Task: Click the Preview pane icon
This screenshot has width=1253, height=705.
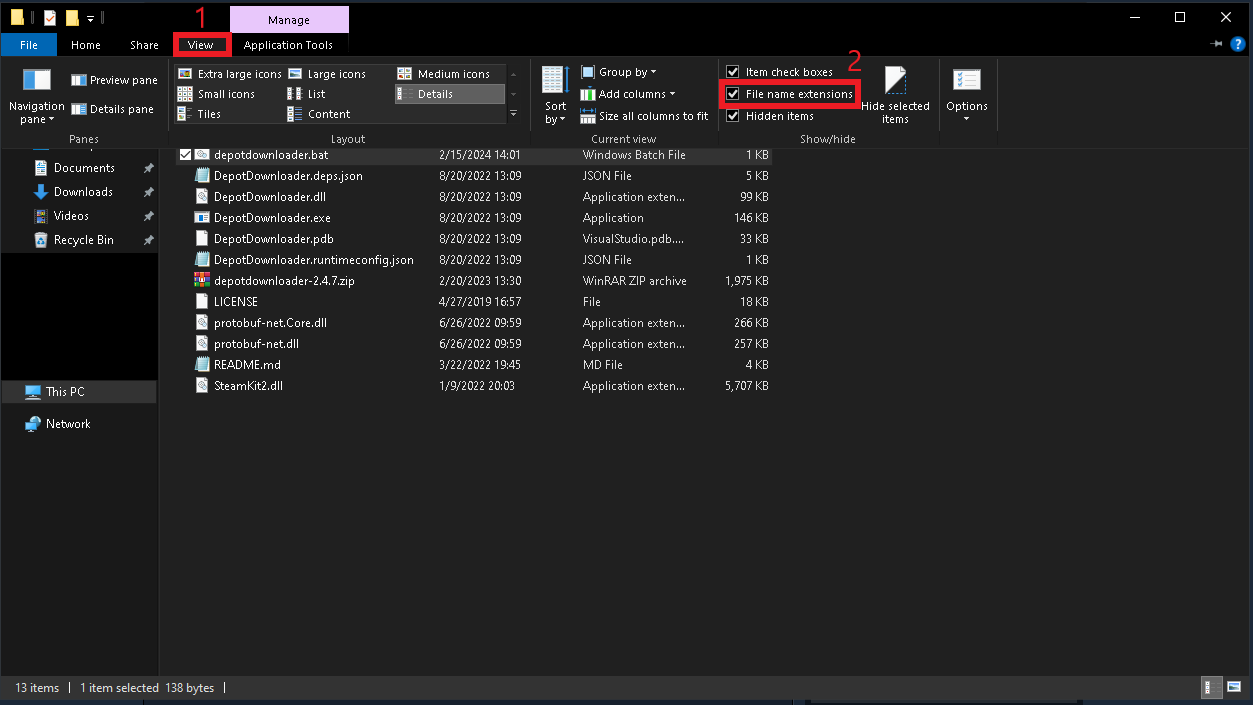Action: (78, 80)
